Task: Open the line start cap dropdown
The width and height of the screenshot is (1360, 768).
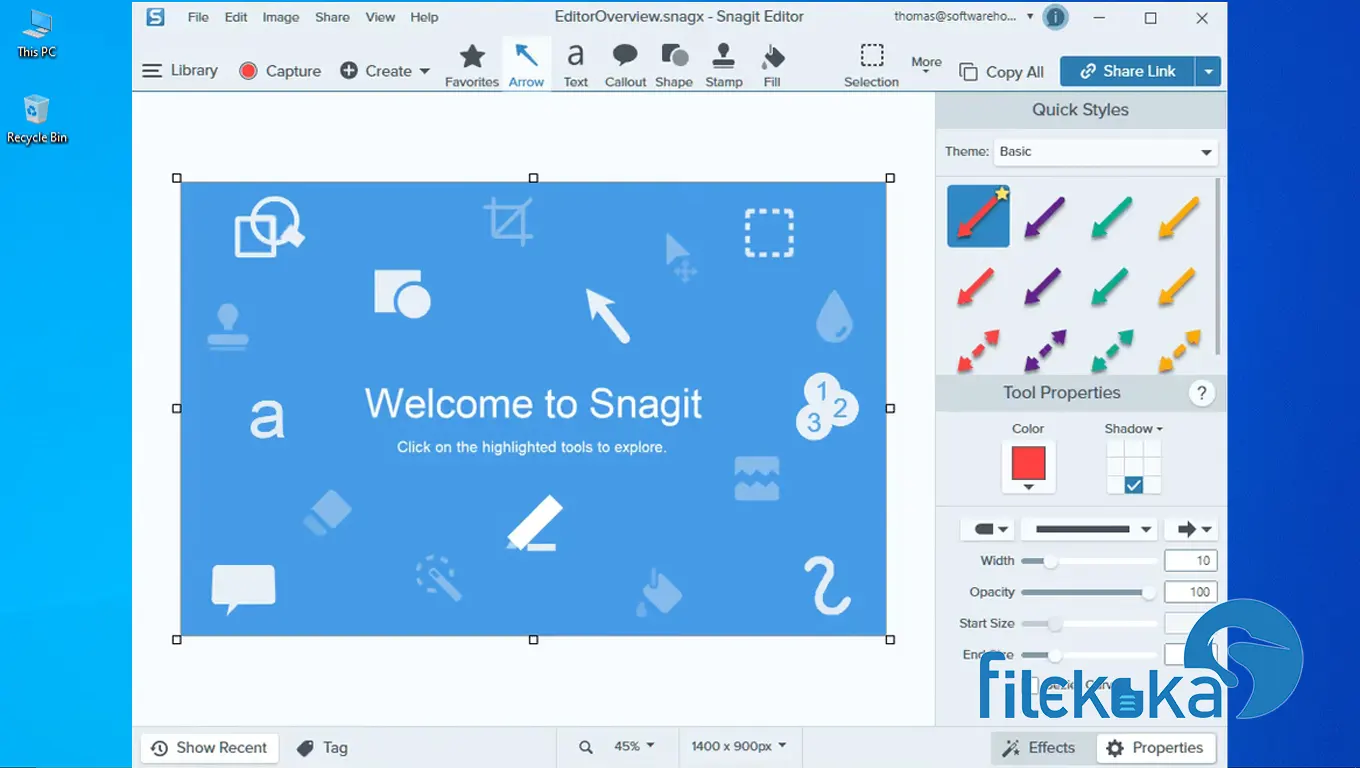Action: click(x=988, y=529)
